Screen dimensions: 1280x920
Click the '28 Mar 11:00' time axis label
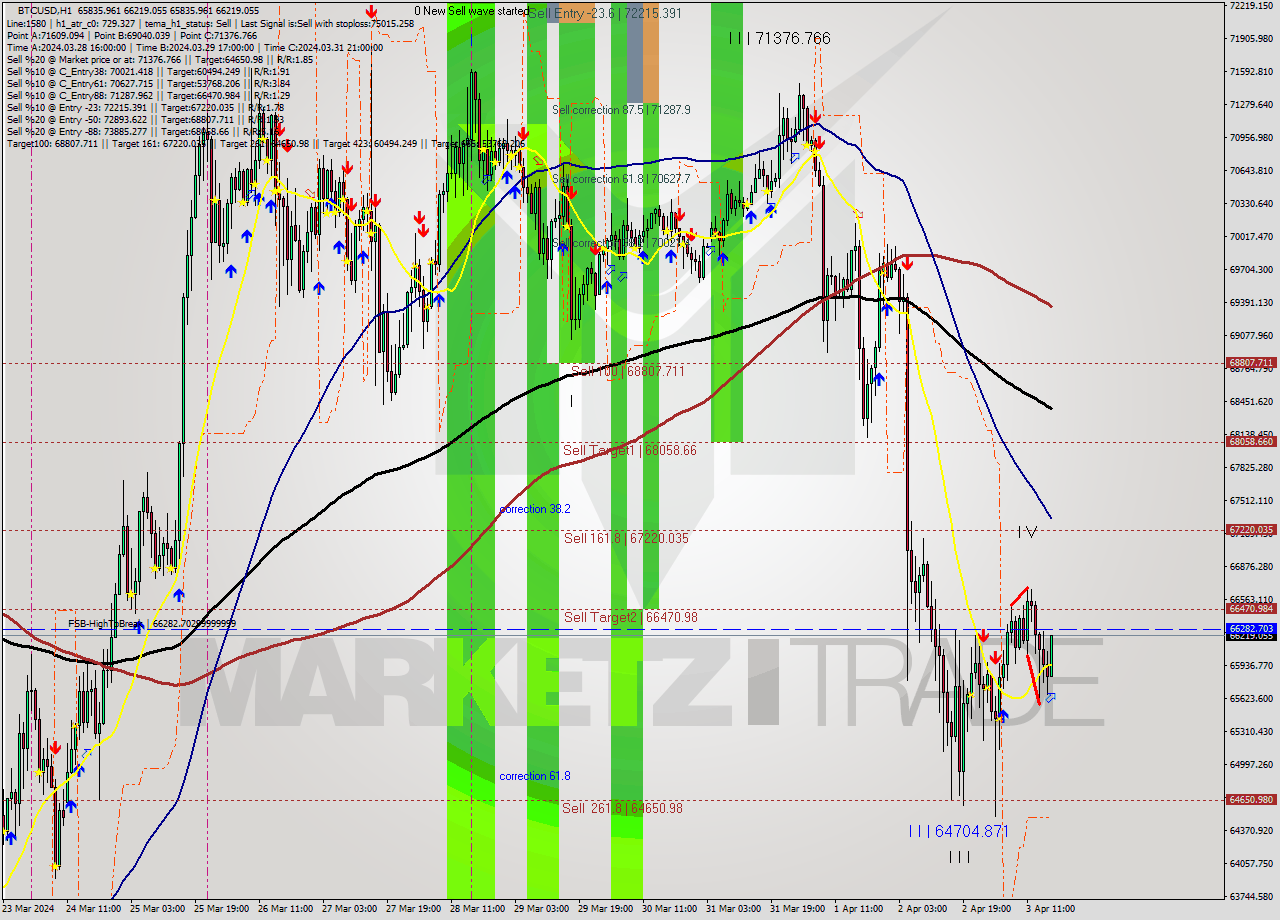click(478, 909)
